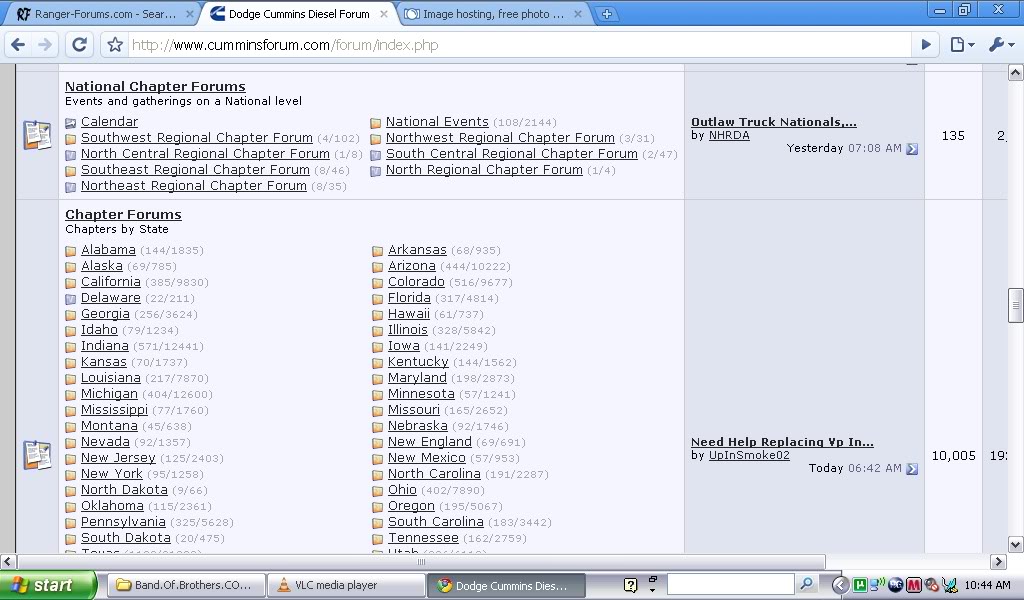Open the California chapter forum
Viewport: 1024px width, 600px height.
pyautogui.click(x=110, y=281)
